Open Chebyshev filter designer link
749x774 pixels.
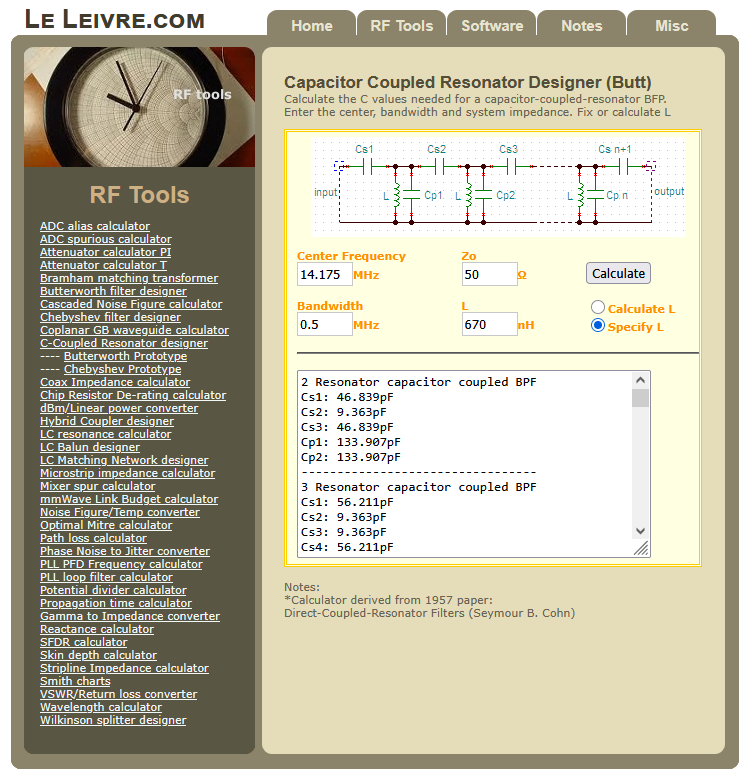111,317
